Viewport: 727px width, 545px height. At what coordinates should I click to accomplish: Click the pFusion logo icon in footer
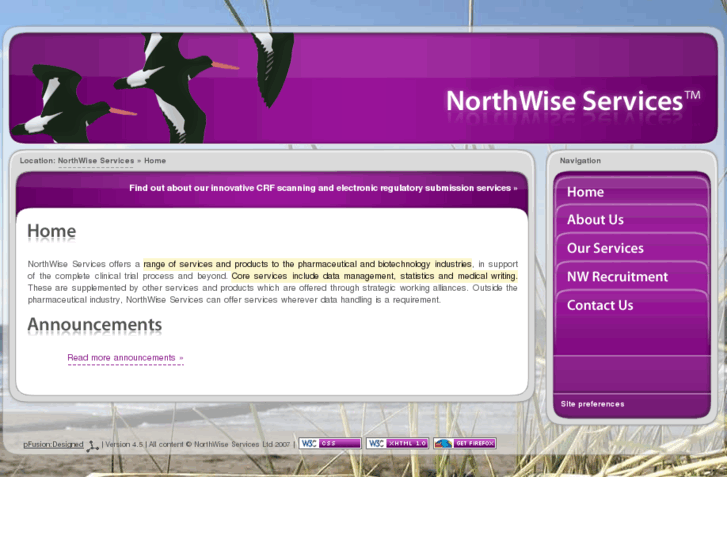pyautogui.click(x=93, y=445)
